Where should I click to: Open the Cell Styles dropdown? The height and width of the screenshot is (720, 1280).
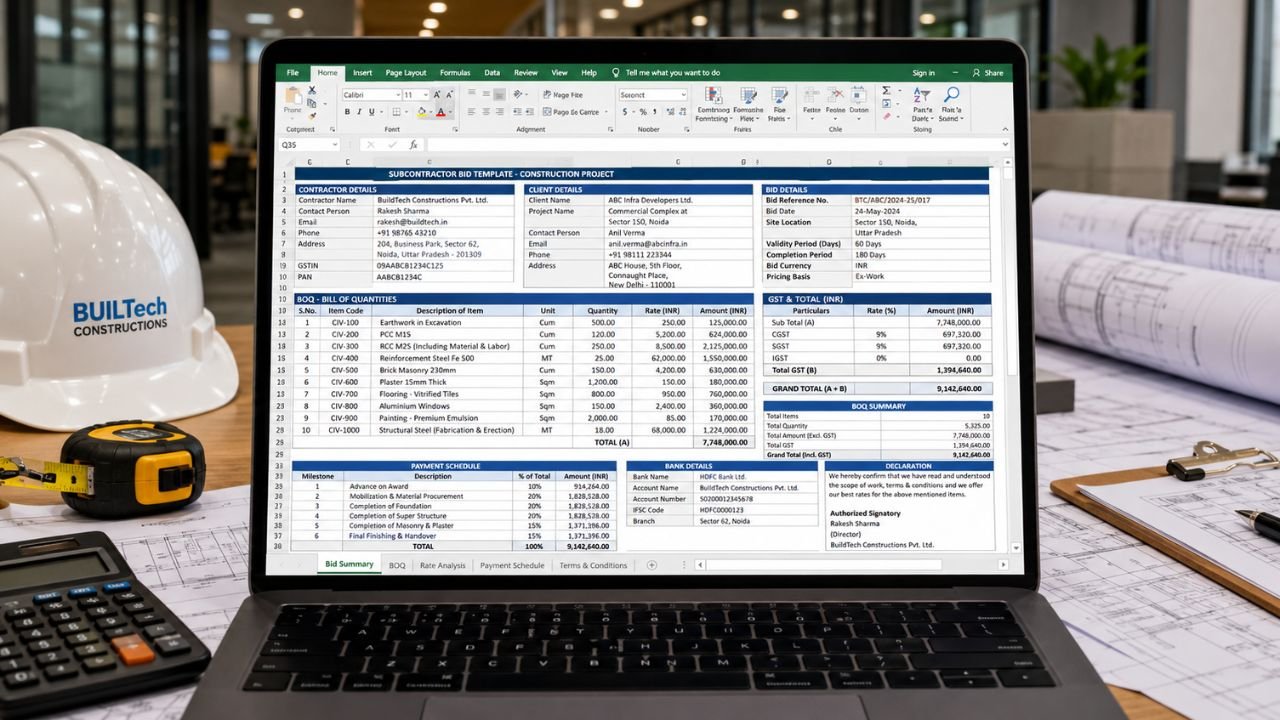click(x=779, y=104)
